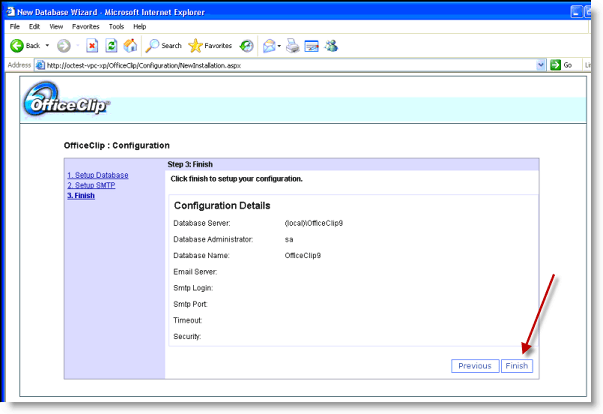Click the database server value (local)\OfficeClip9

point(314,223)
